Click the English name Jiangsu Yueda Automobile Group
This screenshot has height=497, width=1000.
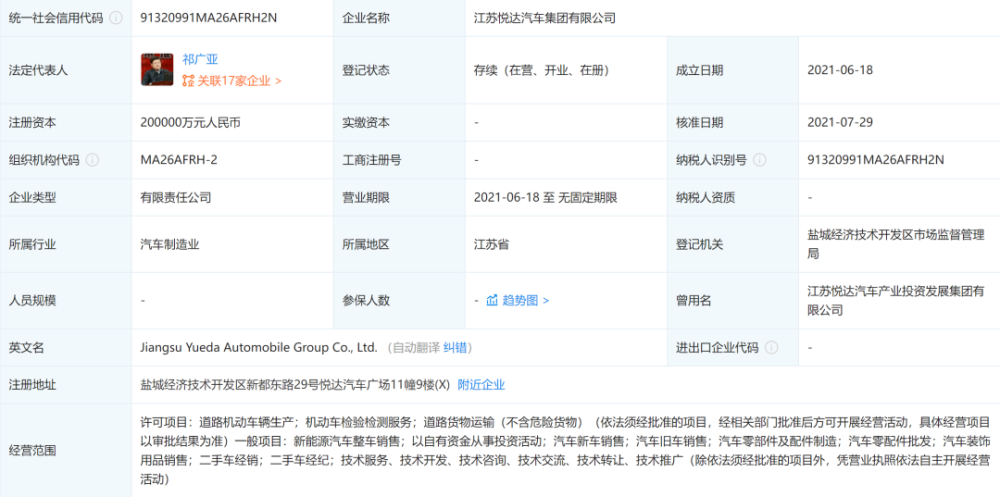click(x=260, y=348)
